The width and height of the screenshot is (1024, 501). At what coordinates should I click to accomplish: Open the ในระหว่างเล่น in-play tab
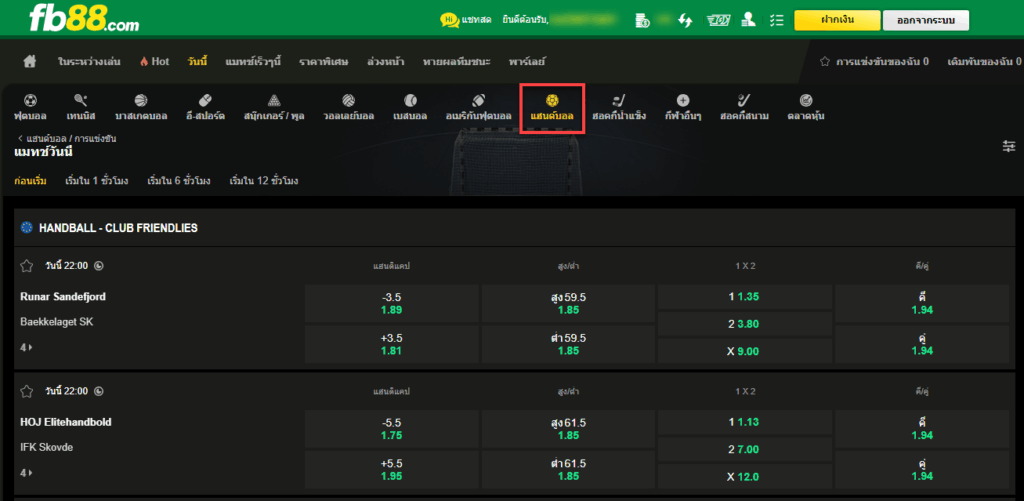tap(89, 61)
